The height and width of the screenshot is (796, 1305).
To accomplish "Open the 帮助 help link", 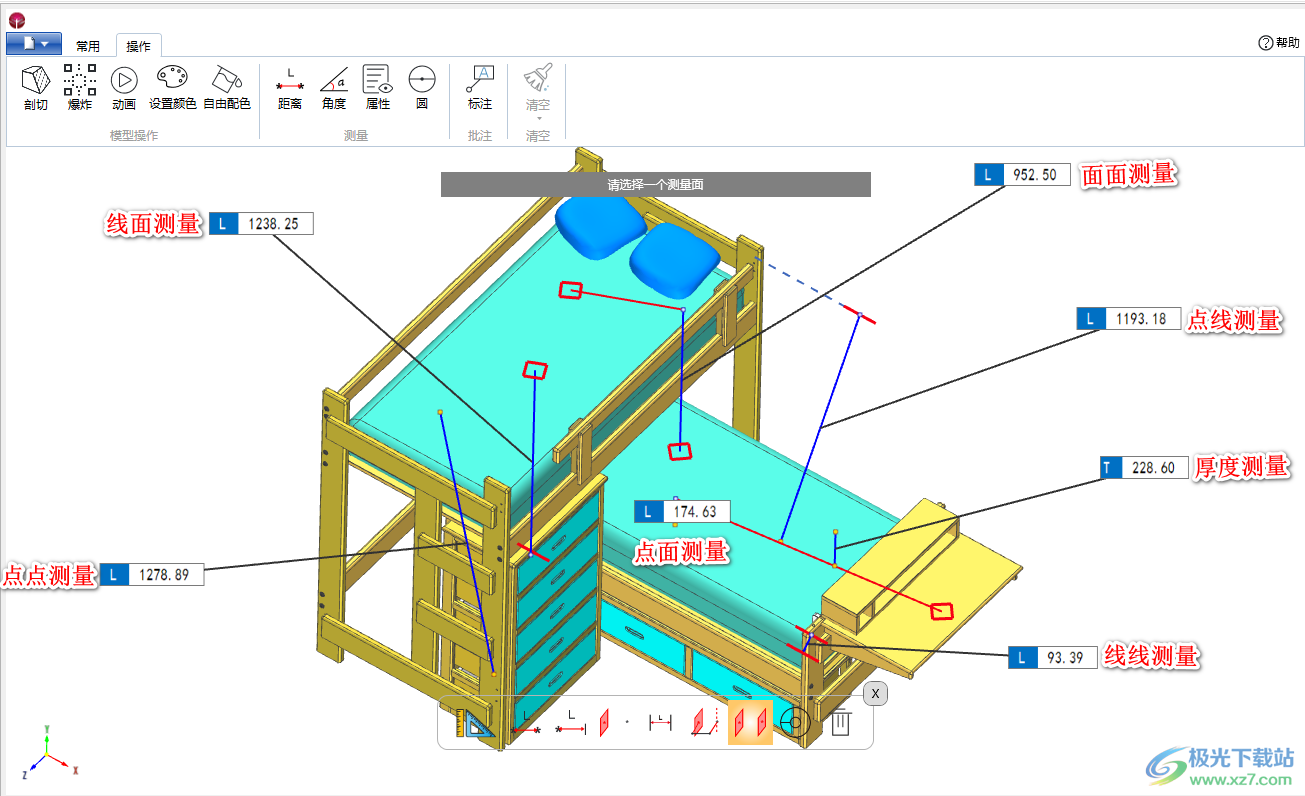I will pos(1279,43).
